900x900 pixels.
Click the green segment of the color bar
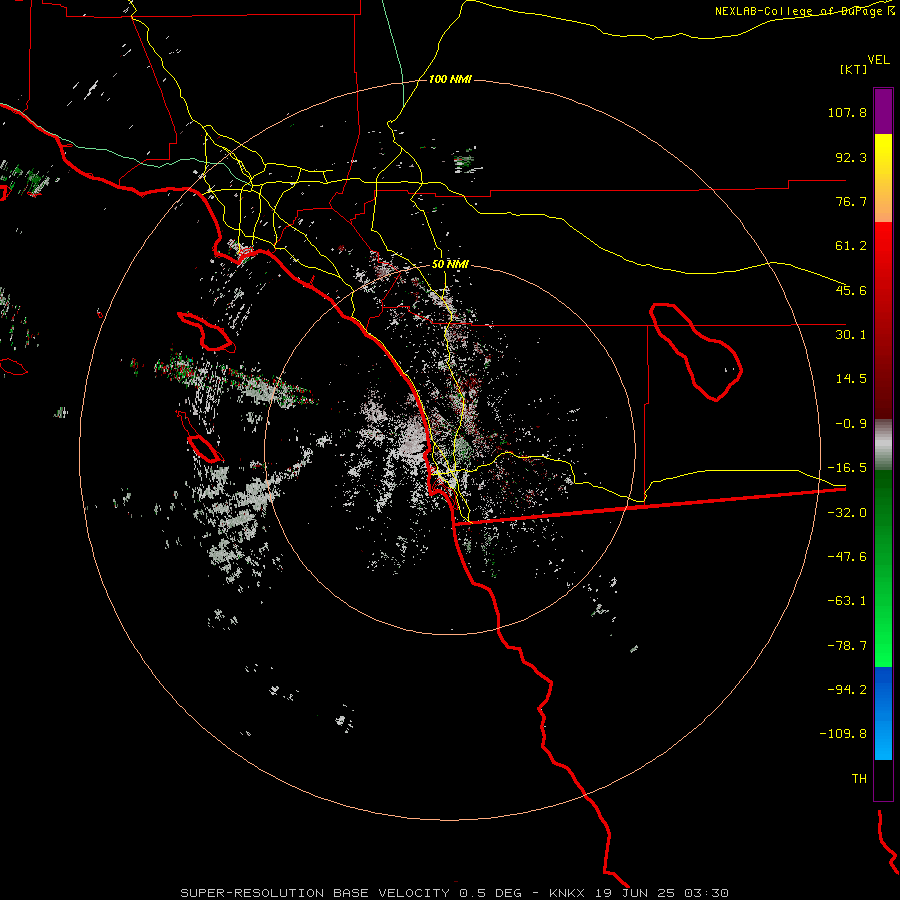pyautogui.click(x=883, y=568)
